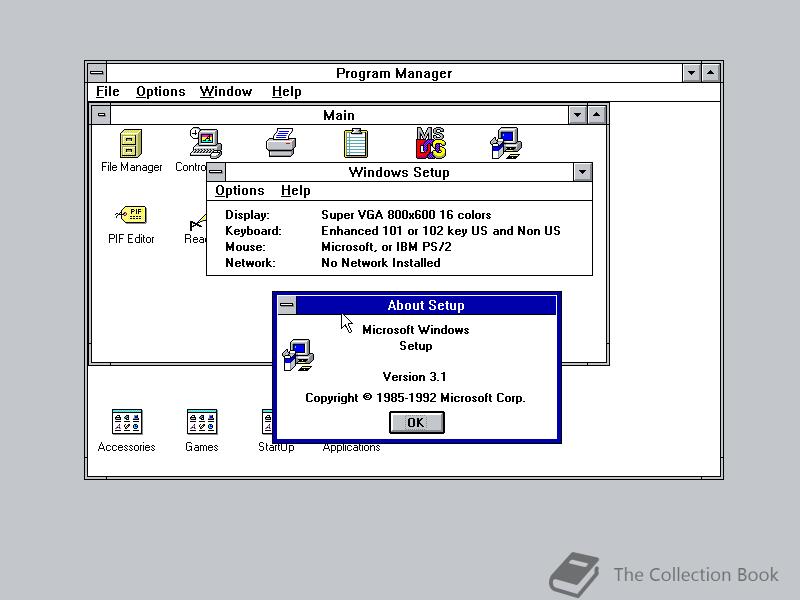The image size is (800, 600).
Task: Click the Version 3.1 text
Action: click(414, 377)
